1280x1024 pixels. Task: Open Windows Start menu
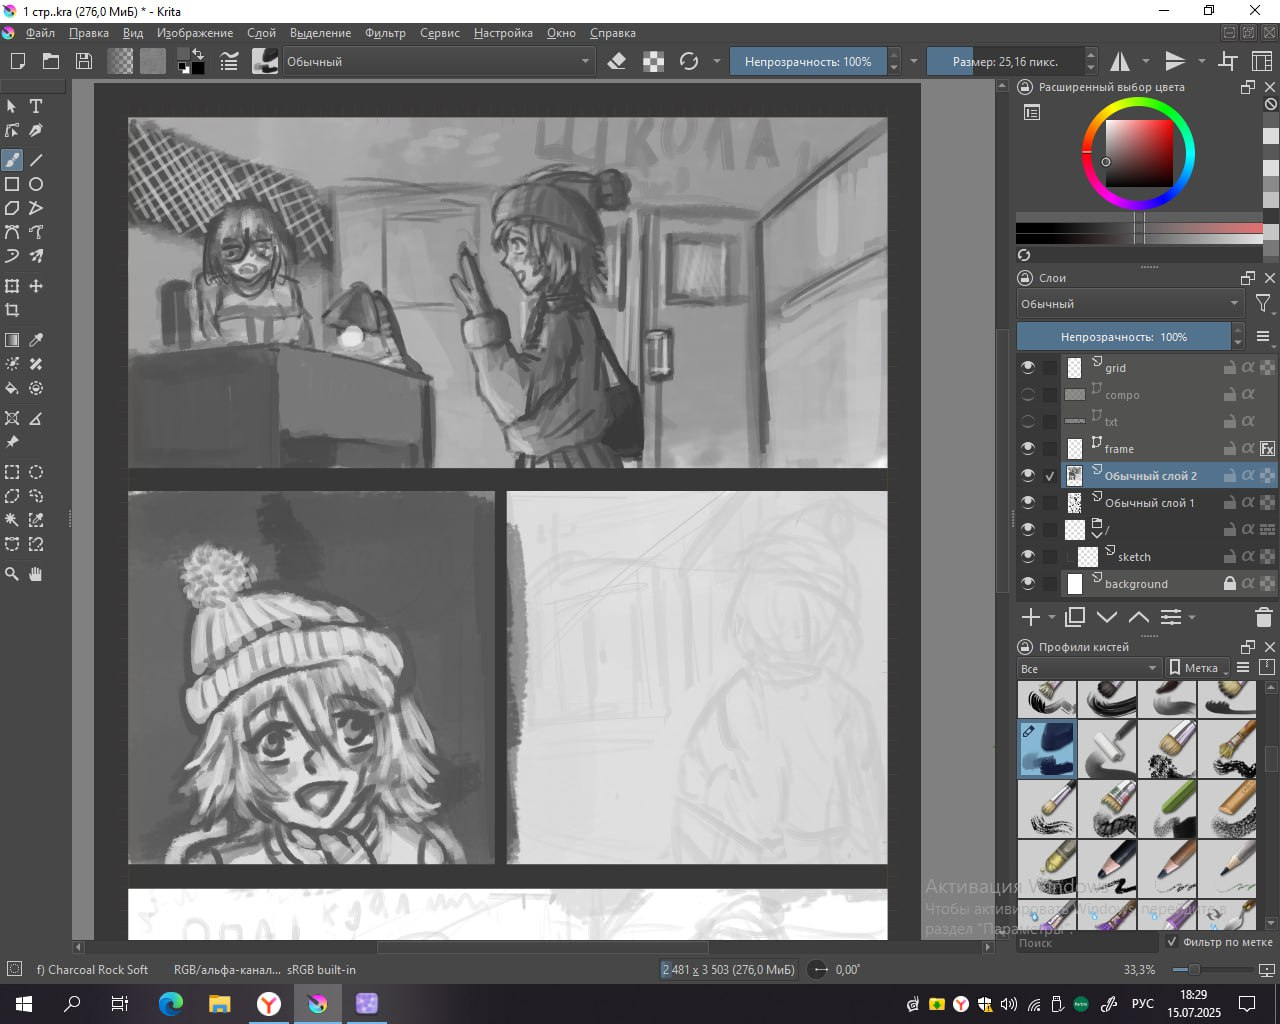pyautogui.click(x=24, y=1004)
